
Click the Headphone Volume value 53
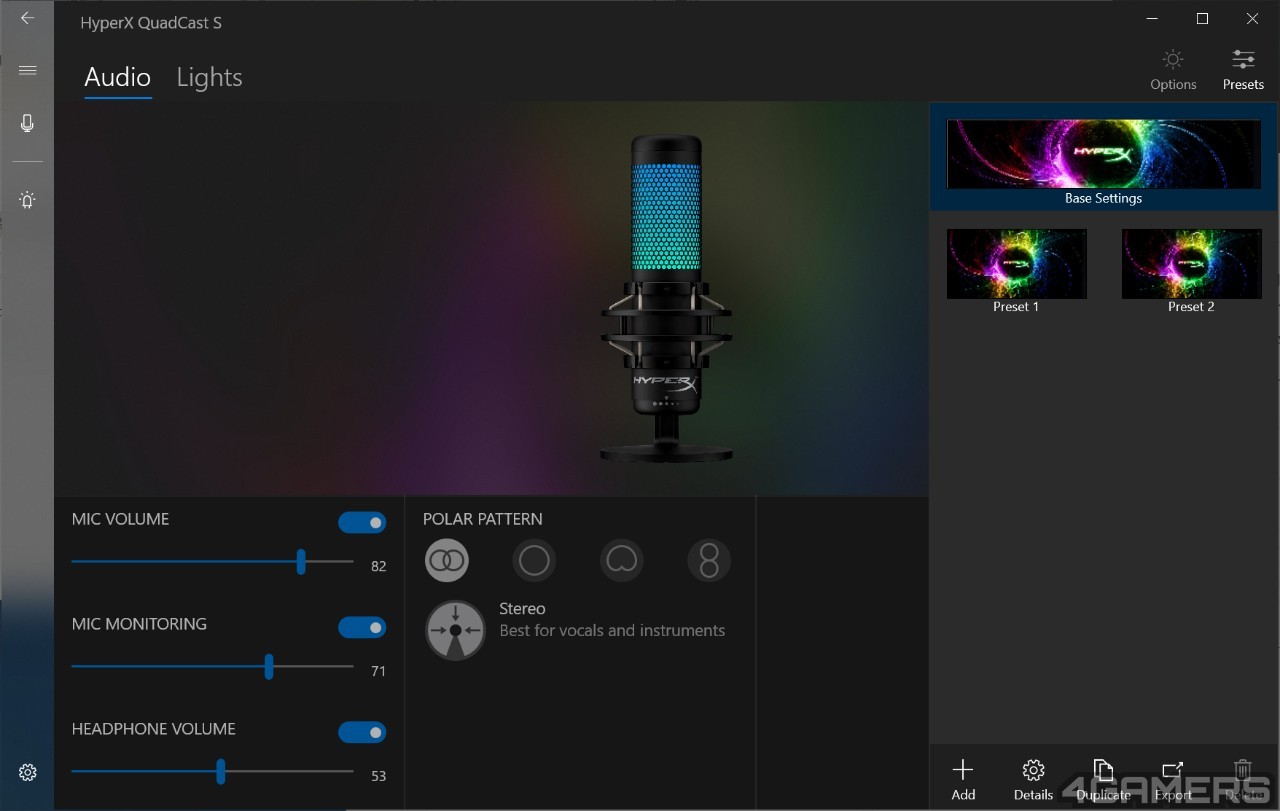click(378, 776)
